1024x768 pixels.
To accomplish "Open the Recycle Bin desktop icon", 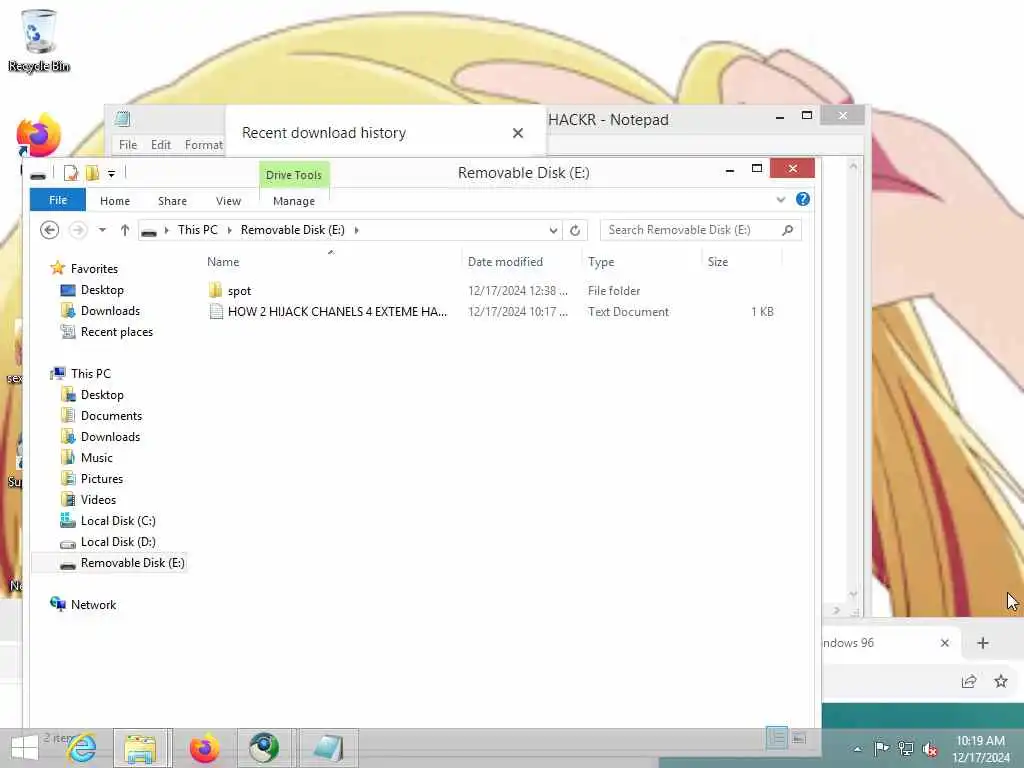I will click(x=39, y=40).
